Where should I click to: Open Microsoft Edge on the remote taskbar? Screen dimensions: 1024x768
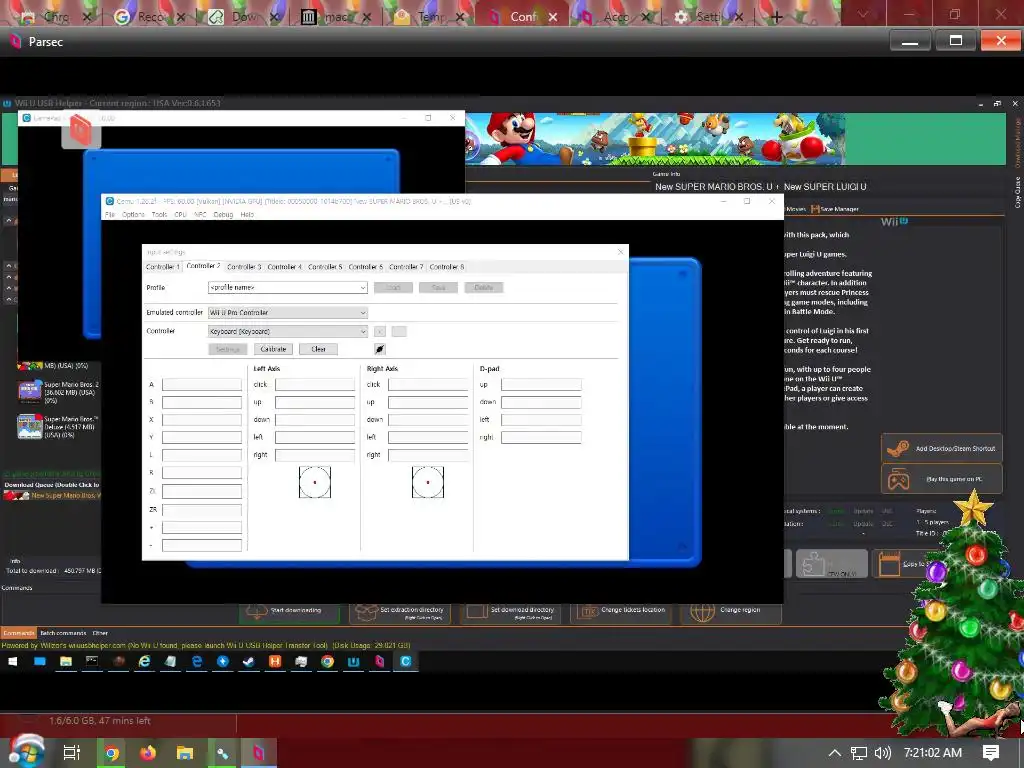197,662
